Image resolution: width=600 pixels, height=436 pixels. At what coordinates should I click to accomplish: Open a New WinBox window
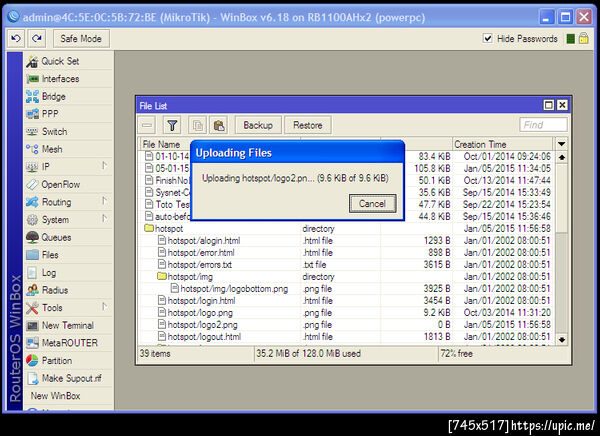click(55, 396)
